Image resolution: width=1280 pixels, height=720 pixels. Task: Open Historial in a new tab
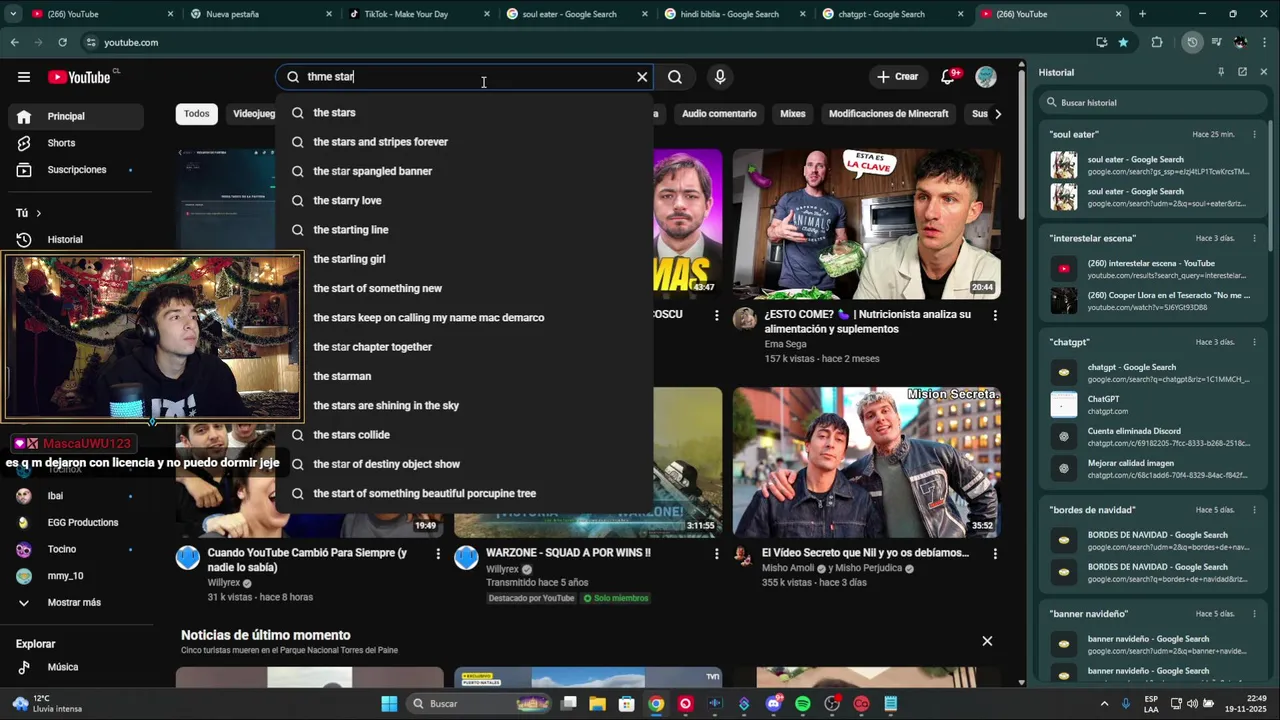coord(1242,72)
